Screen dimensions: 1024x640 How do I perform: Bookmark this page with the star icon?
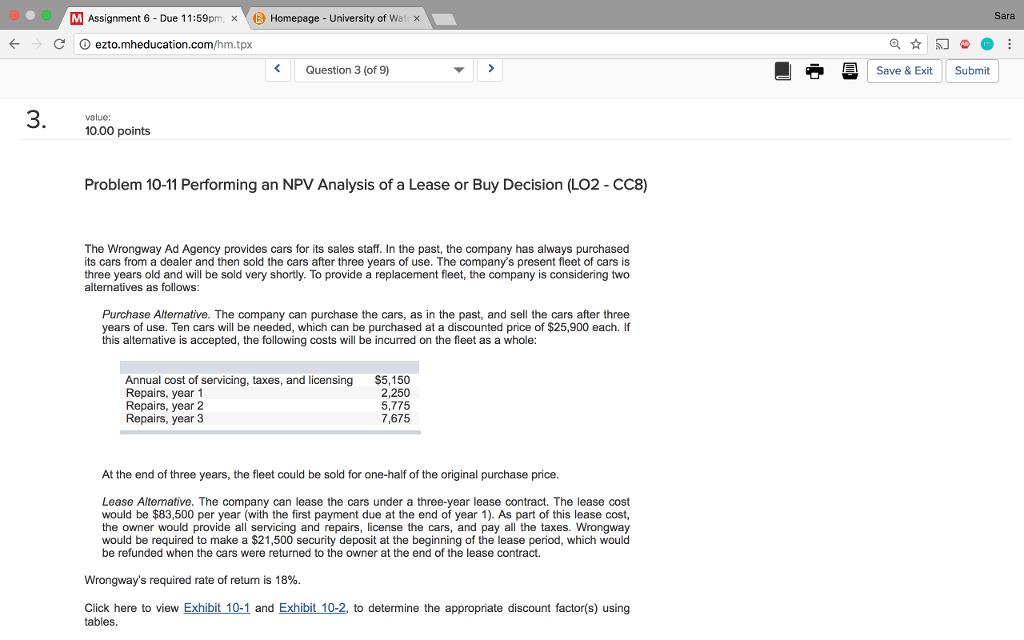916,44
